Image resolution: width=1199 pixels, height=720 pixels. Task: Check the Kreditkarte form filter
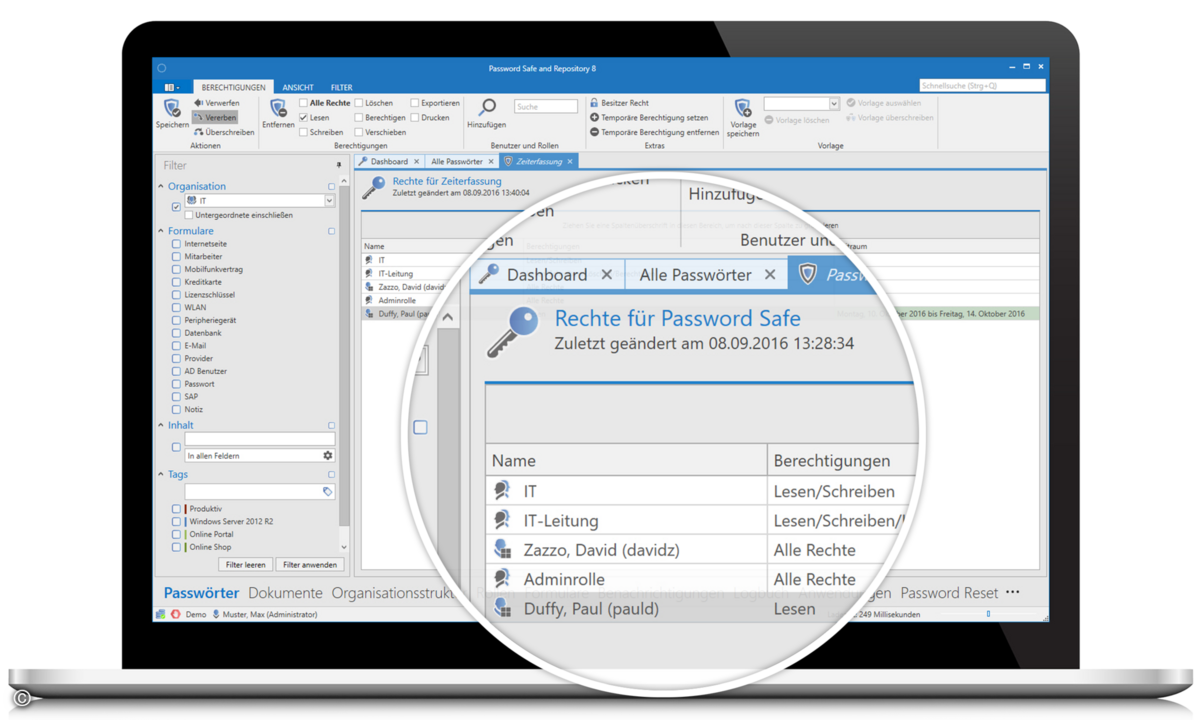click(x=177, y=282)
